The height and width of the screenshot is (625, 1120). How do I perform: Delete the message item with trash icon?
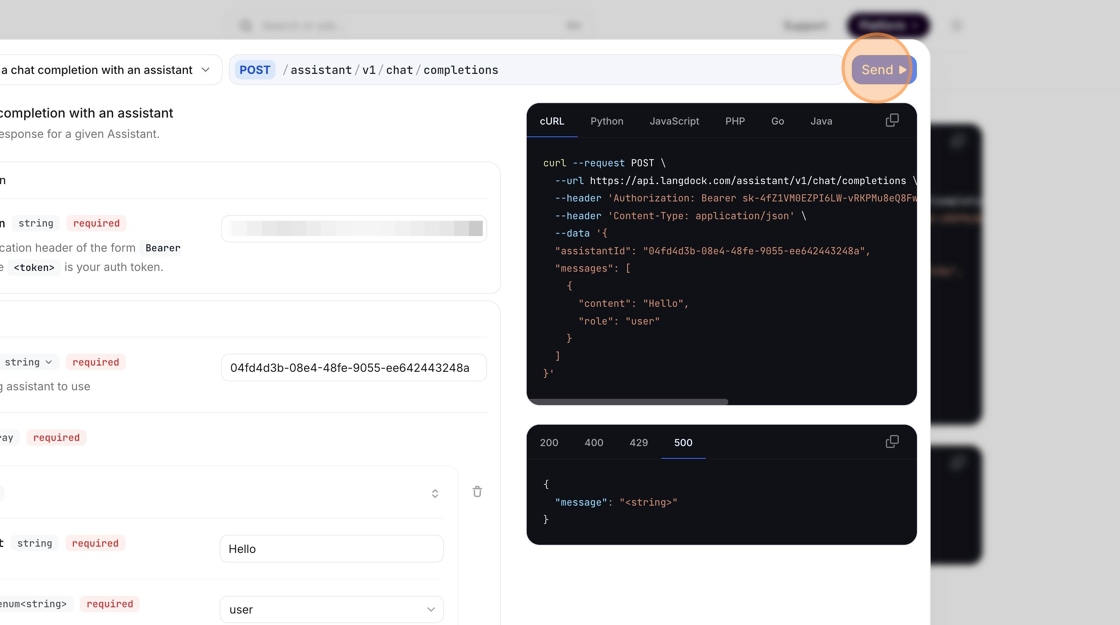[477, 492]
